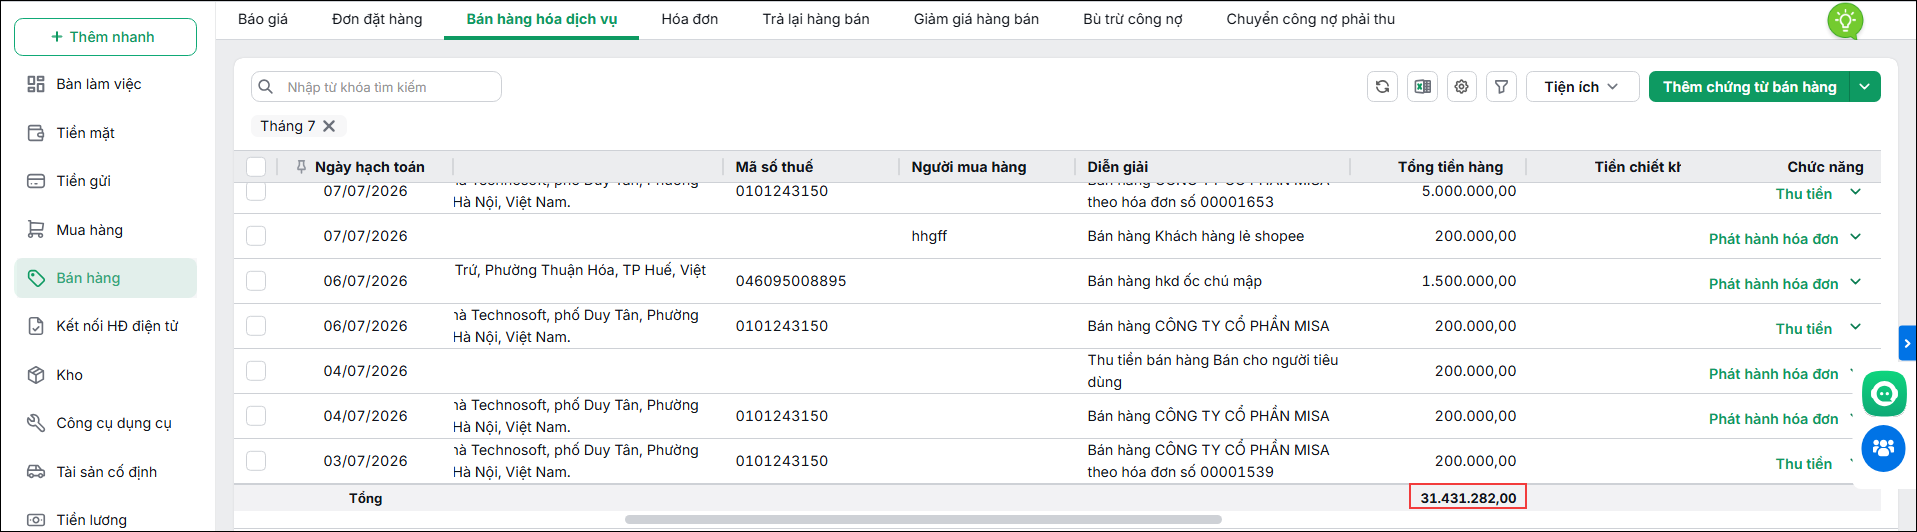Open the Tiền mặt wallet icon
This screenshot has width=1917, height=532.
[36, 133]
